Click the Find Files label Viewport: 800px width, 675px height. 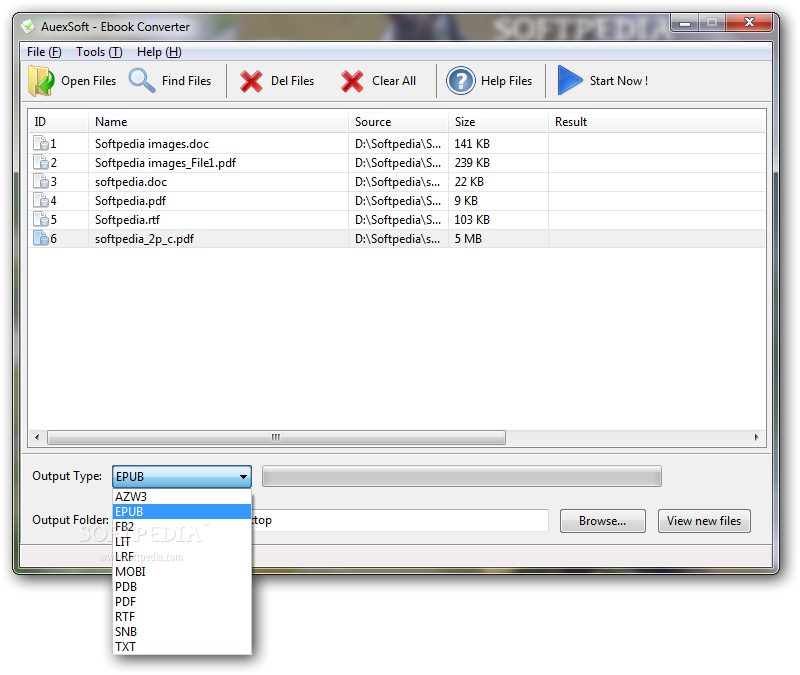(186, 81)
